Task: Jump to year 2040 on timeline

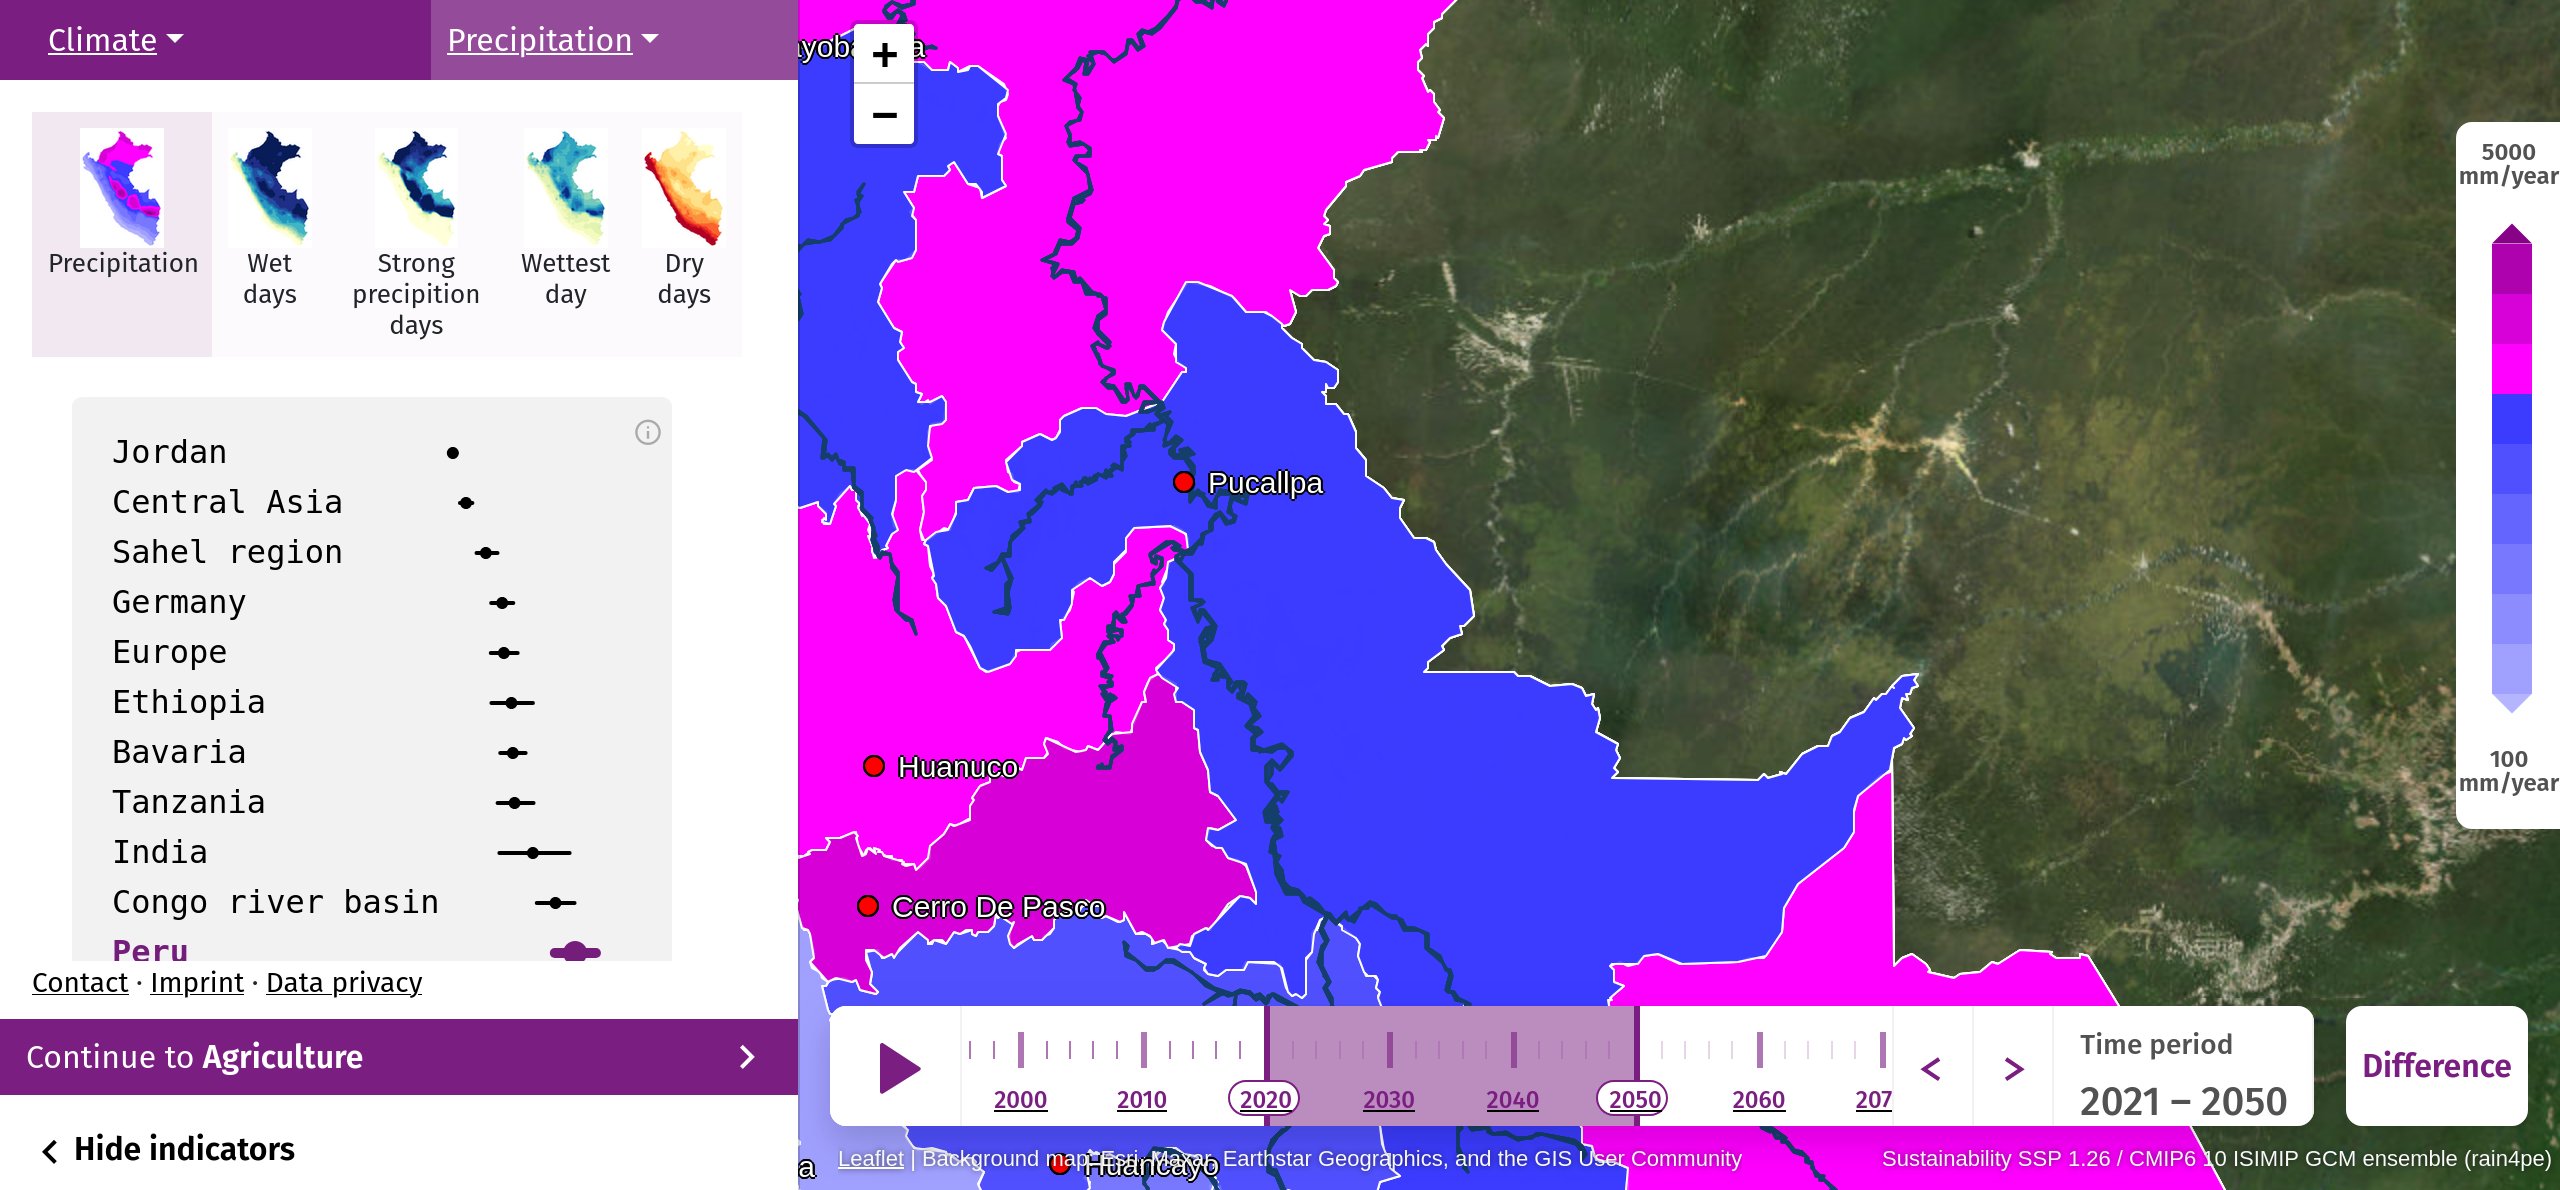Action: [x=1512, y=1099]
